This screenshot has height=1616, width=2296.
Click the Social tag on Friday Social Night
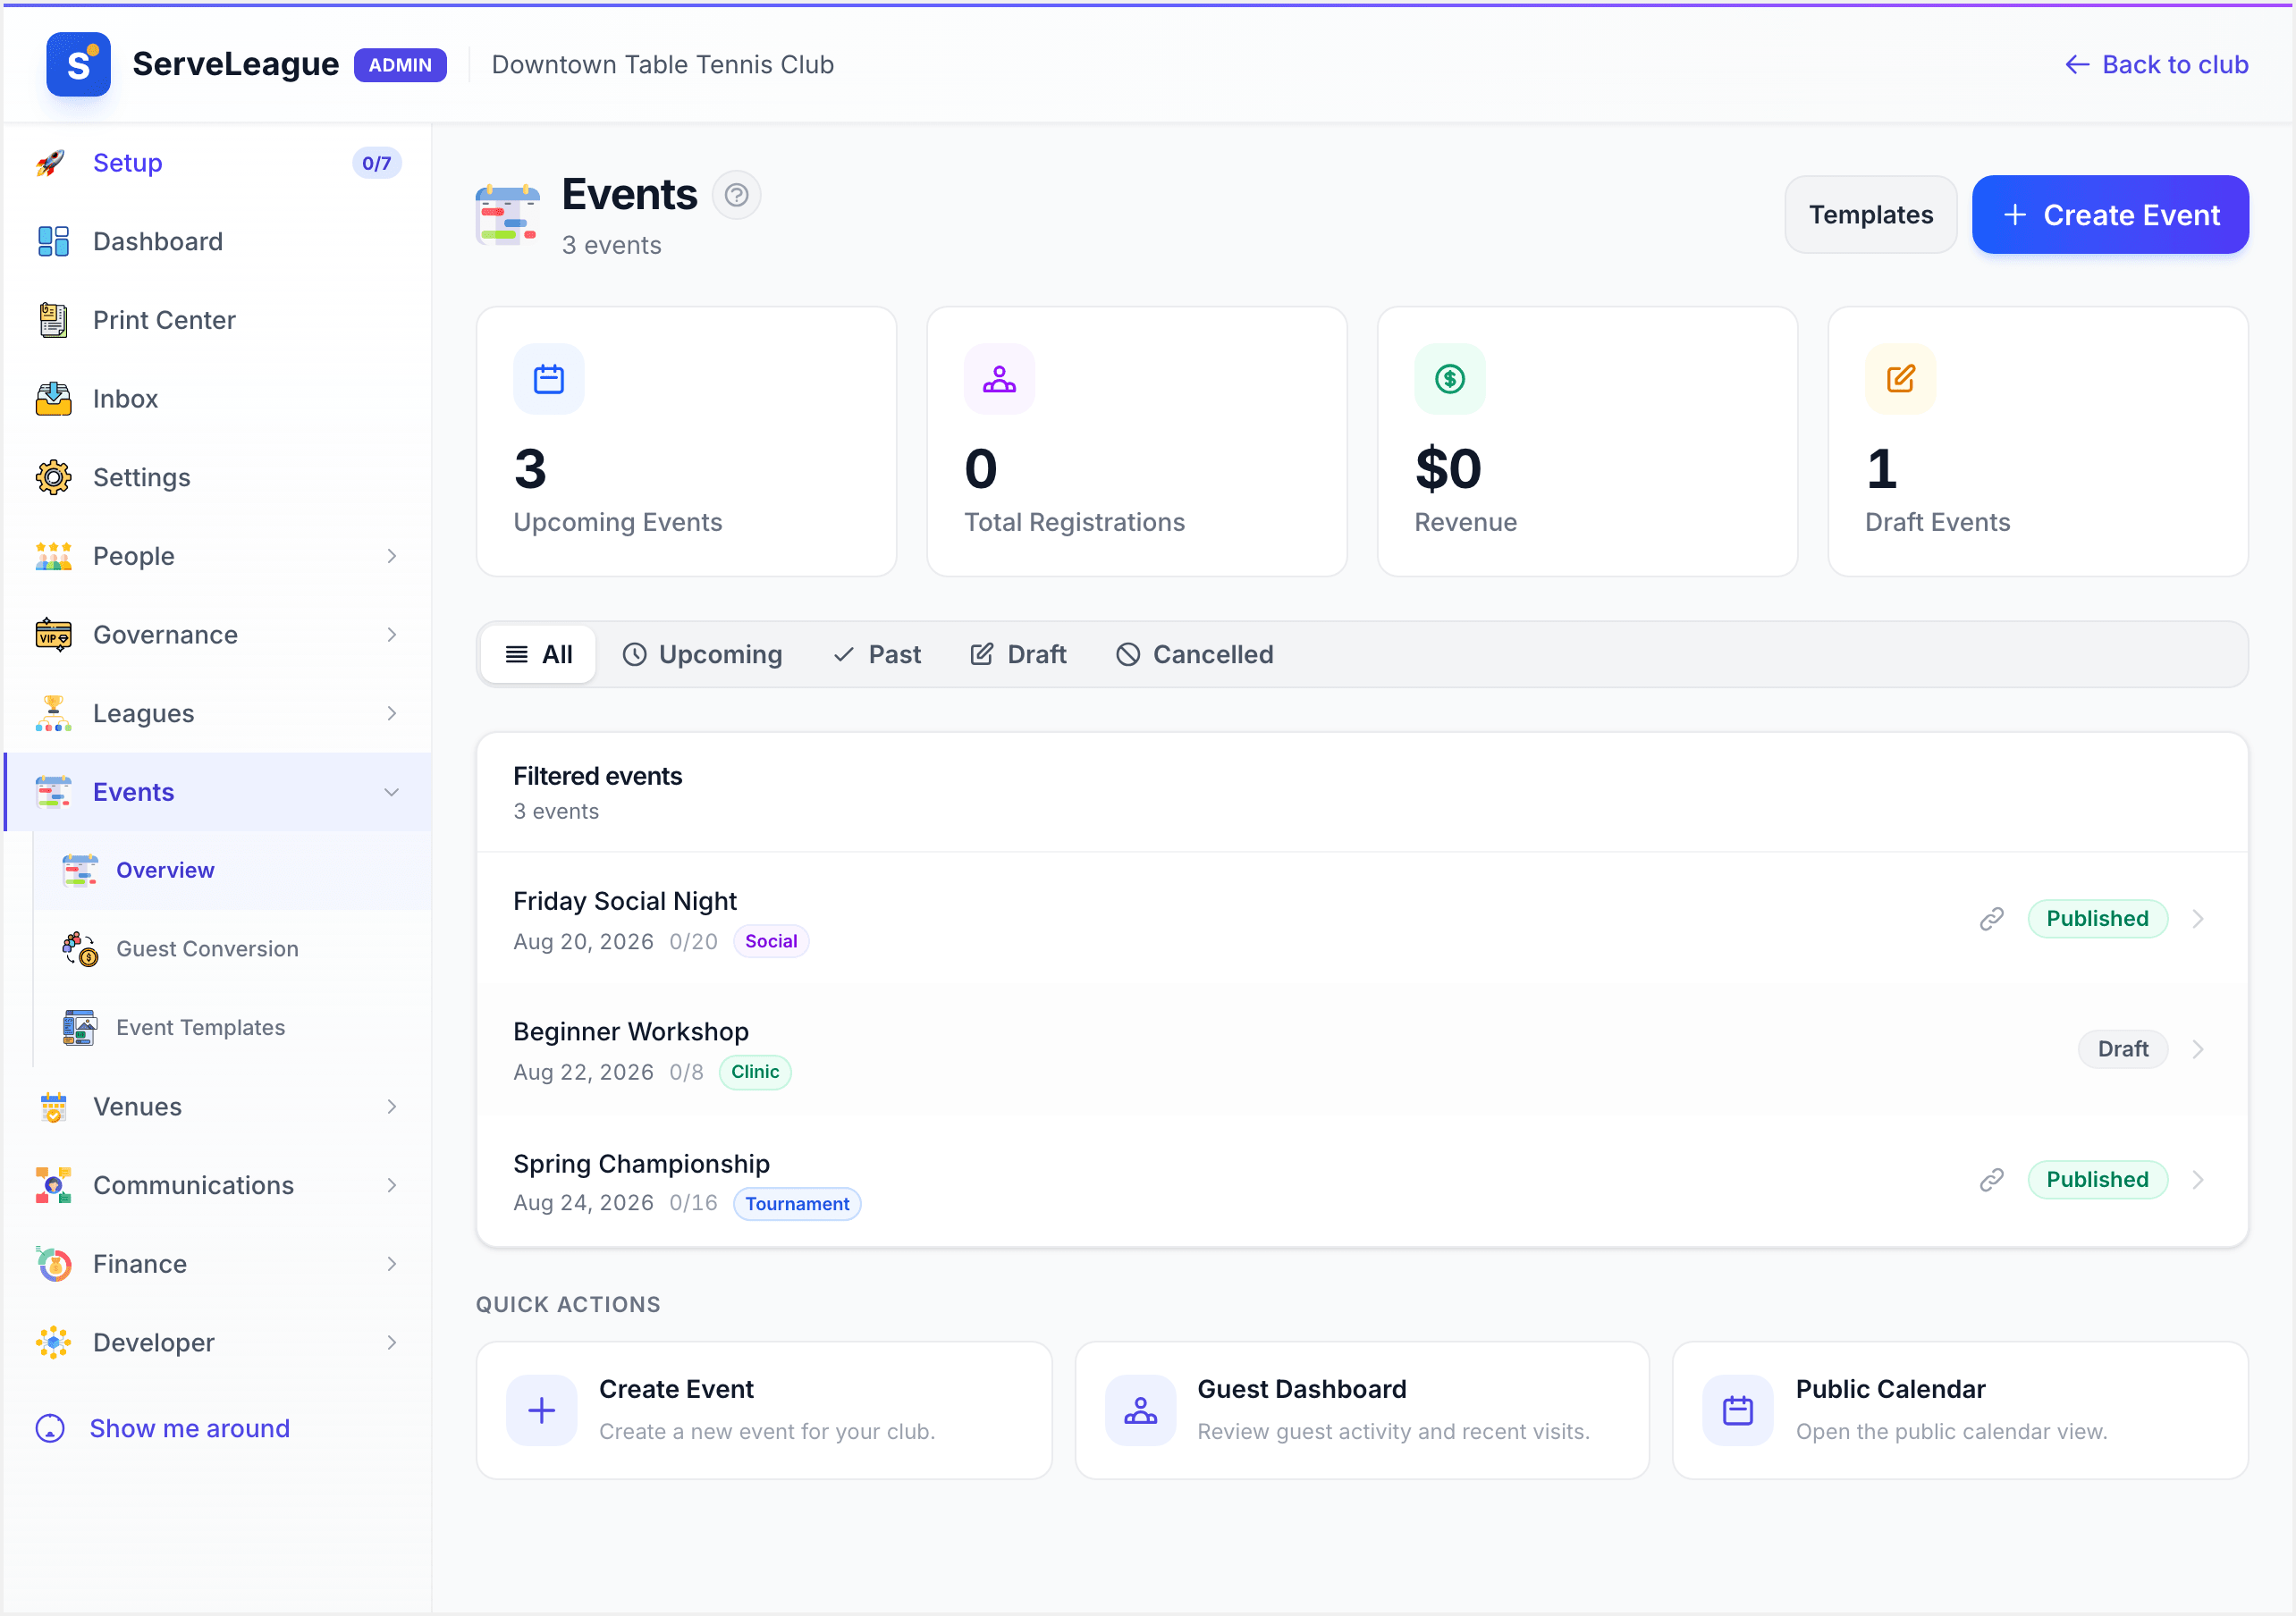(771, 942)
